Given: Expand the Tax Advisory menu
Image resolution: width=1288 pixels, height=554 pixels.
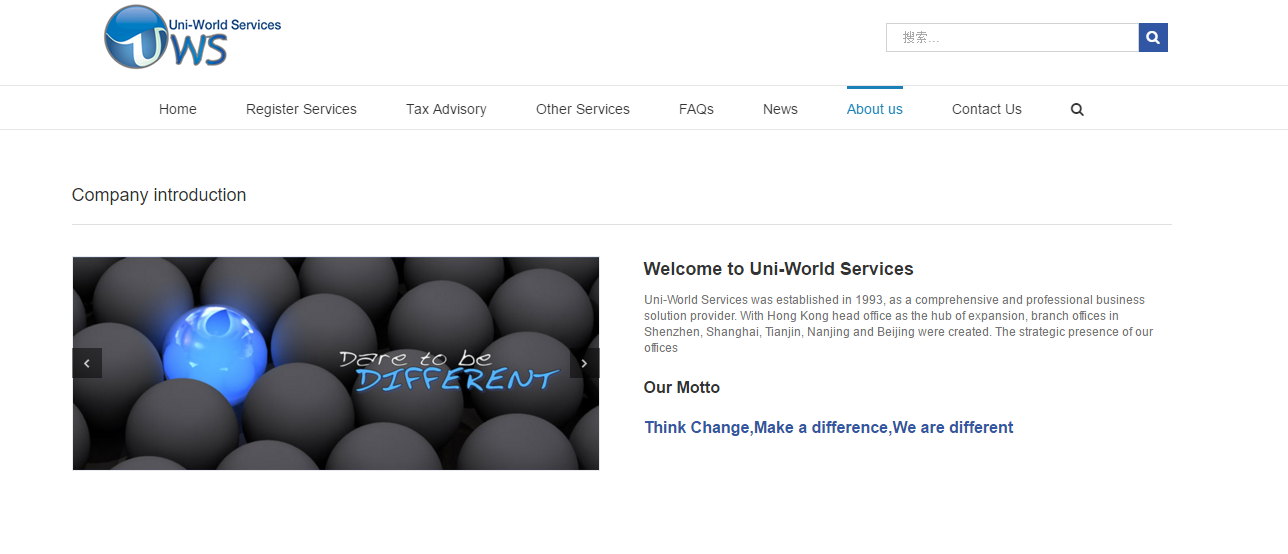Looking at the screenshot, I should 446,109.
